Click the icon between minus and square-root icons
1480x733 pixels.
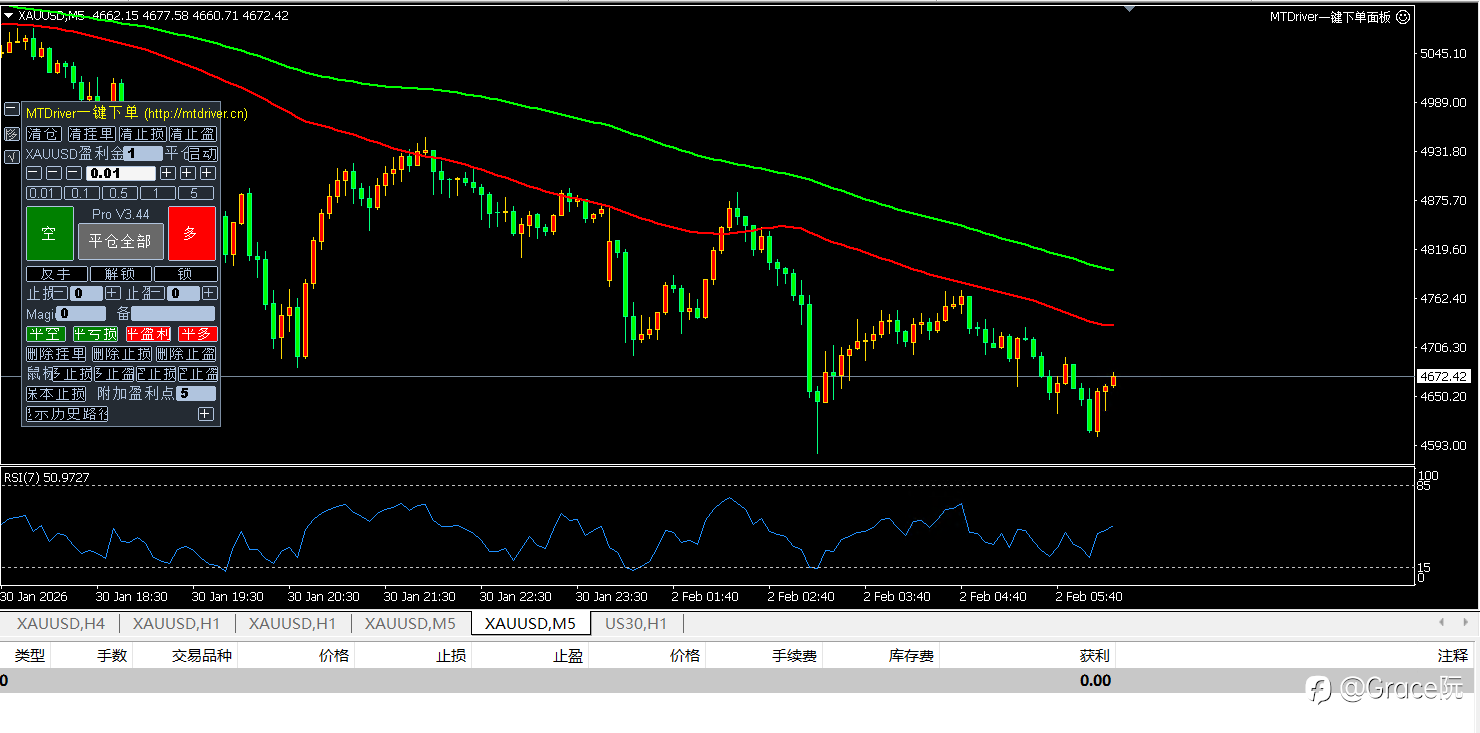point(12,134)
